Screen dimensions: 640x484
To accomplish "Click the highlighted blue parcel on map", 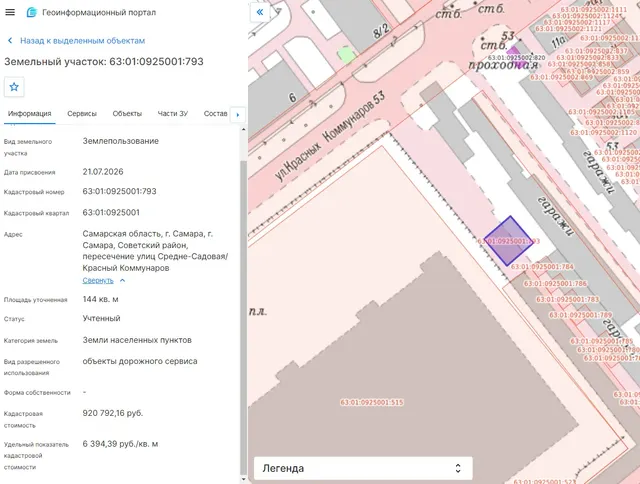I will click(x=508, y=241).
